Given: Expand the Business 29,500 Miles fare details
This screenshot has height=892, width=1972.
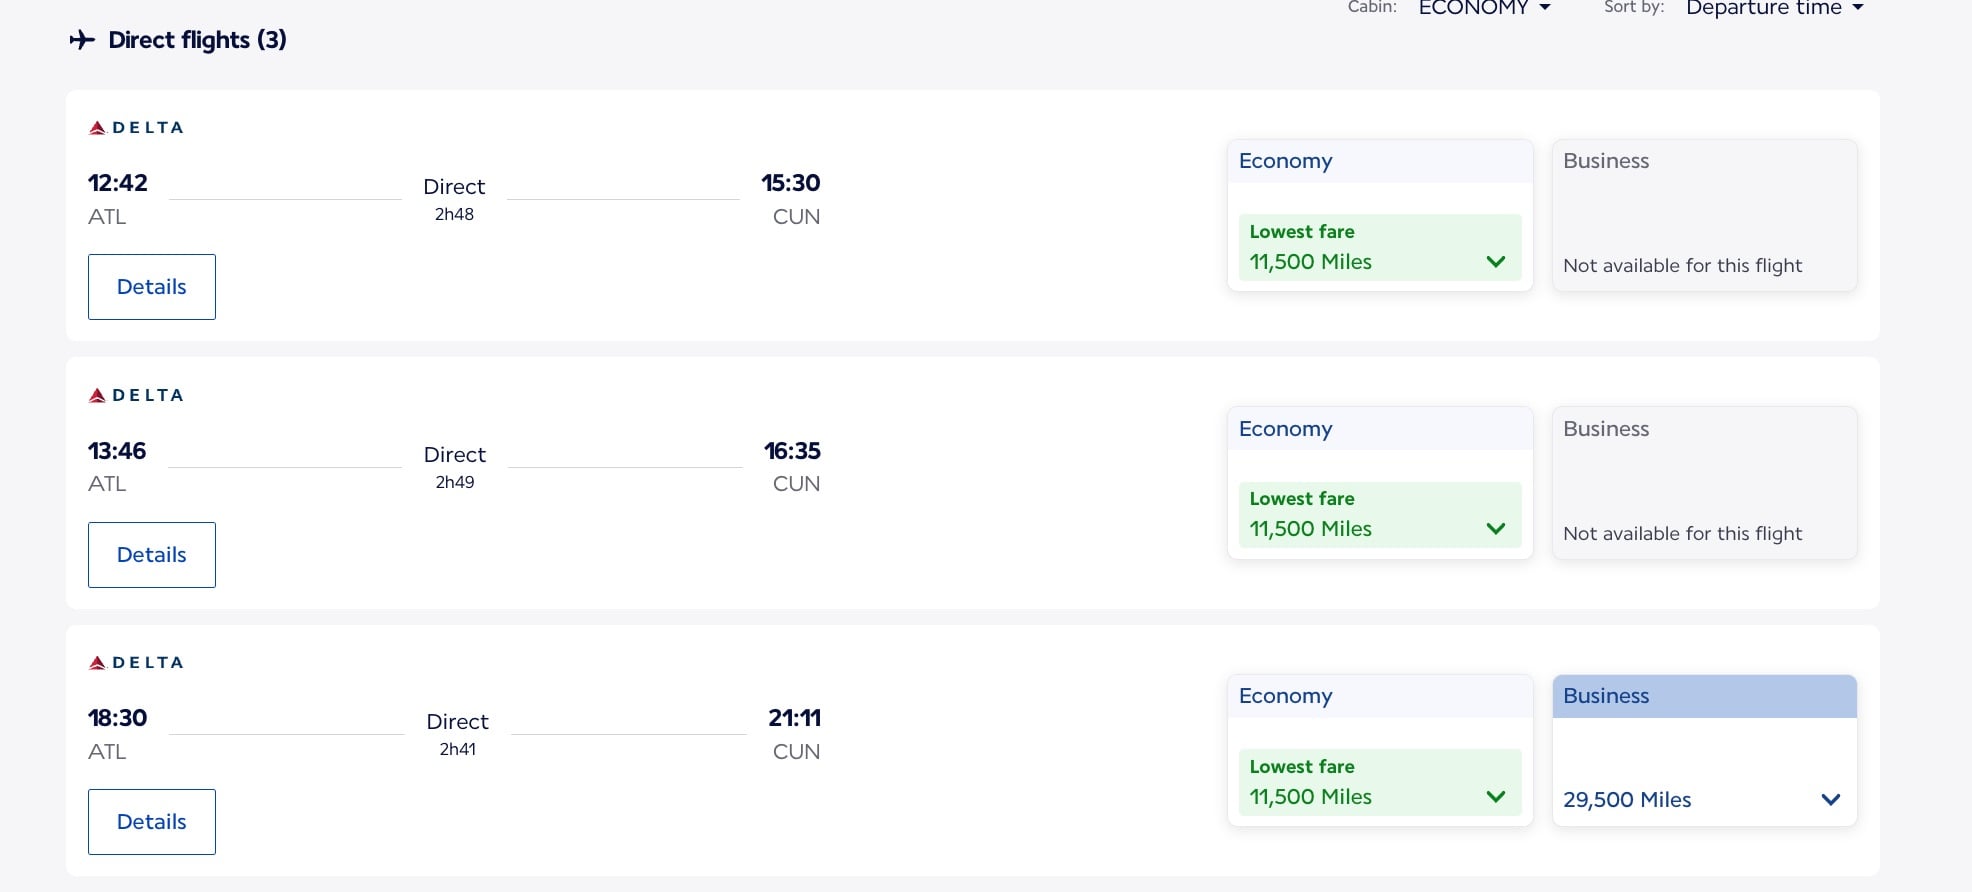Looking at the screenshot, I should tap(1831, 799).
